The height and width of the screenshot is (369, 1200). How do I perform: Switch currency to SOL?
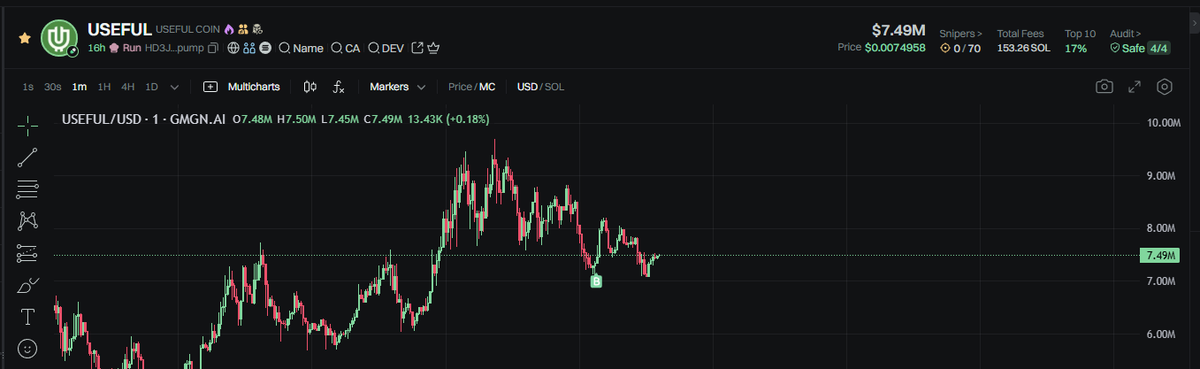click(554, 87)
